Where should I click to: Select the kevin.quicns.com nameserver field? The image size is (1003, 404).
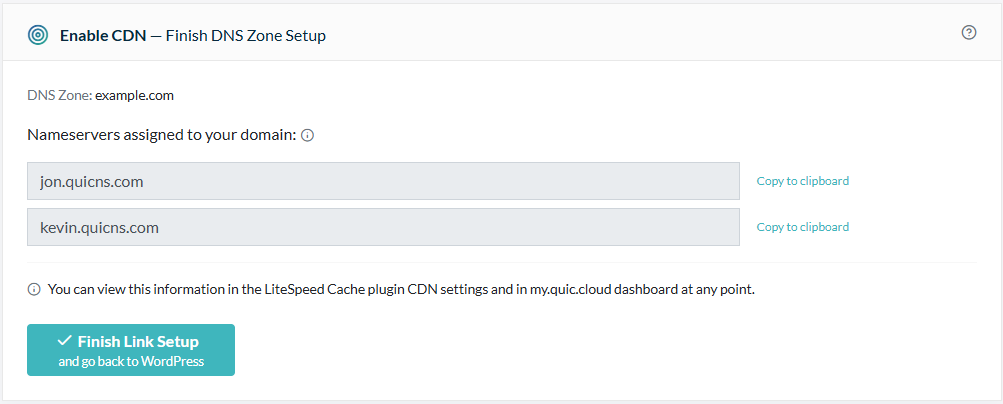coord(383,227)
